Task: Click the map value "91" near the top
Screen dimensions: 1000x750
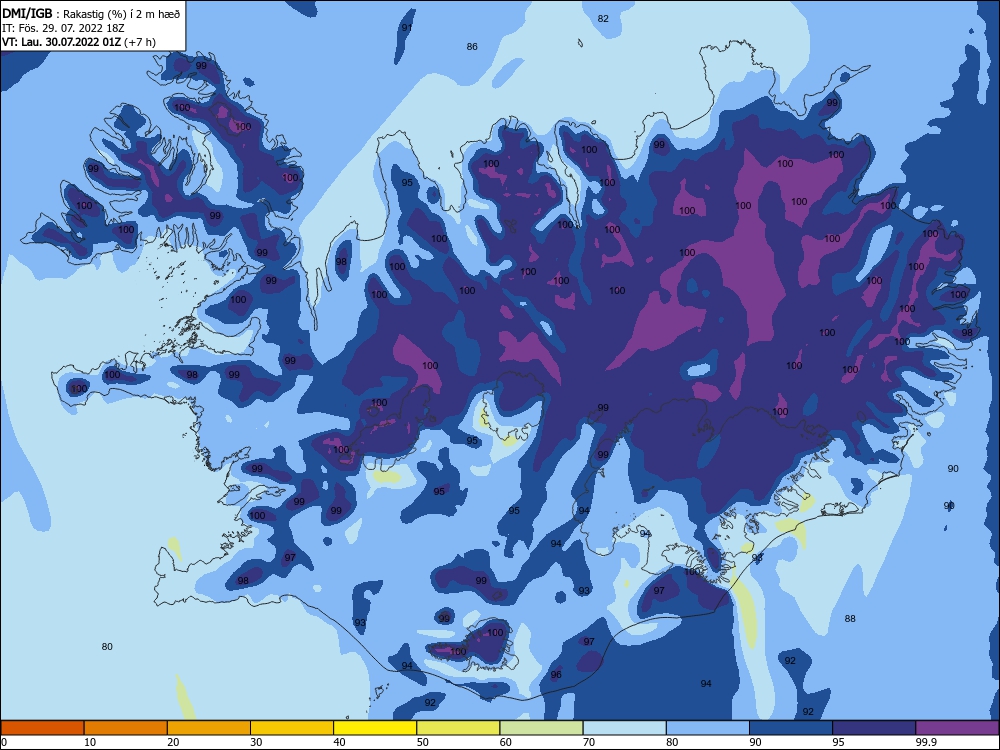Action: (407, 28)
